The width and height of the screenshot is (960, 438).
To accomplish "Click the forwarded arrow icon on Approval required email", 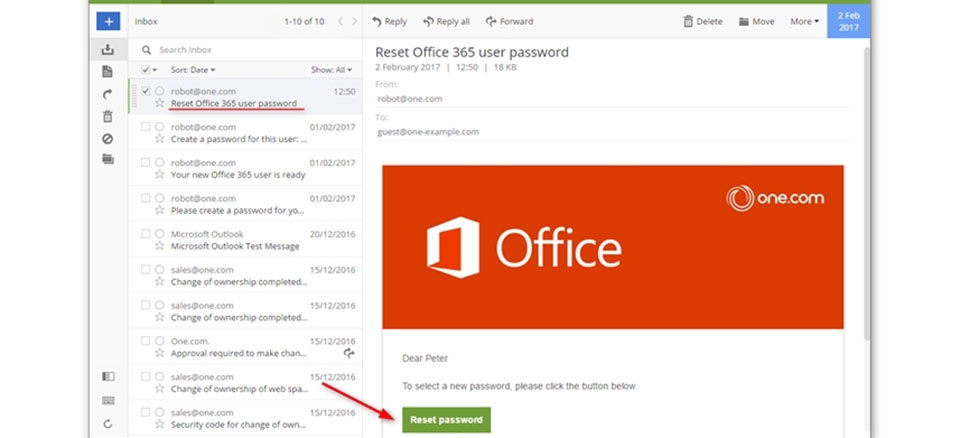I will tap(350, 353).
